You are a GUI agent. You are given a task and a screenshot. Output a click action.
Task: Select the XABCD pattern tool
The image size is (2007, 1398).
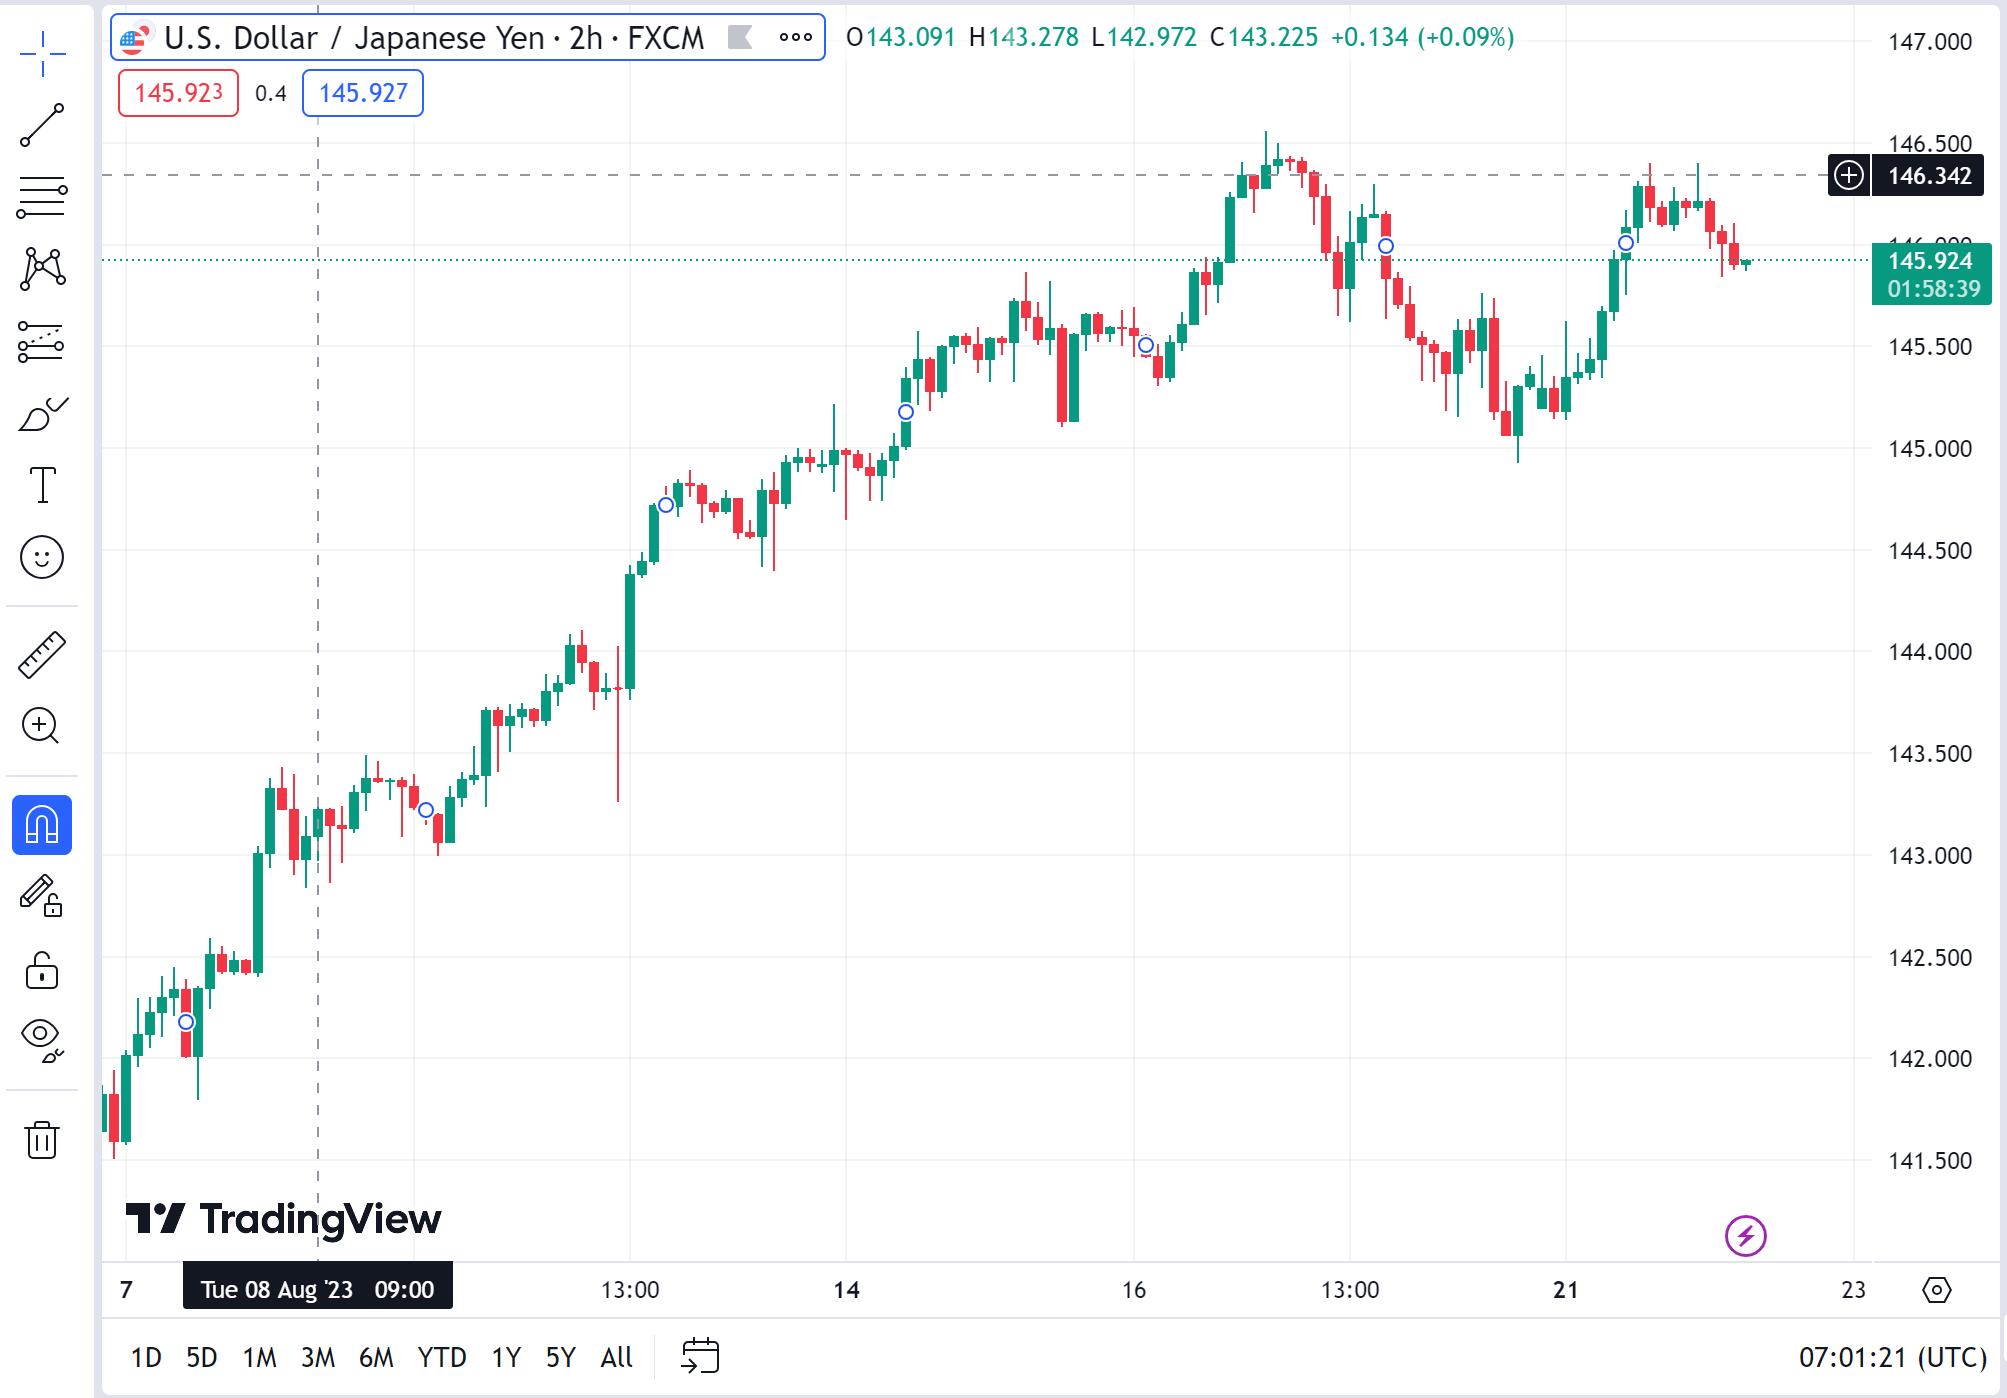tap(42, 269)
